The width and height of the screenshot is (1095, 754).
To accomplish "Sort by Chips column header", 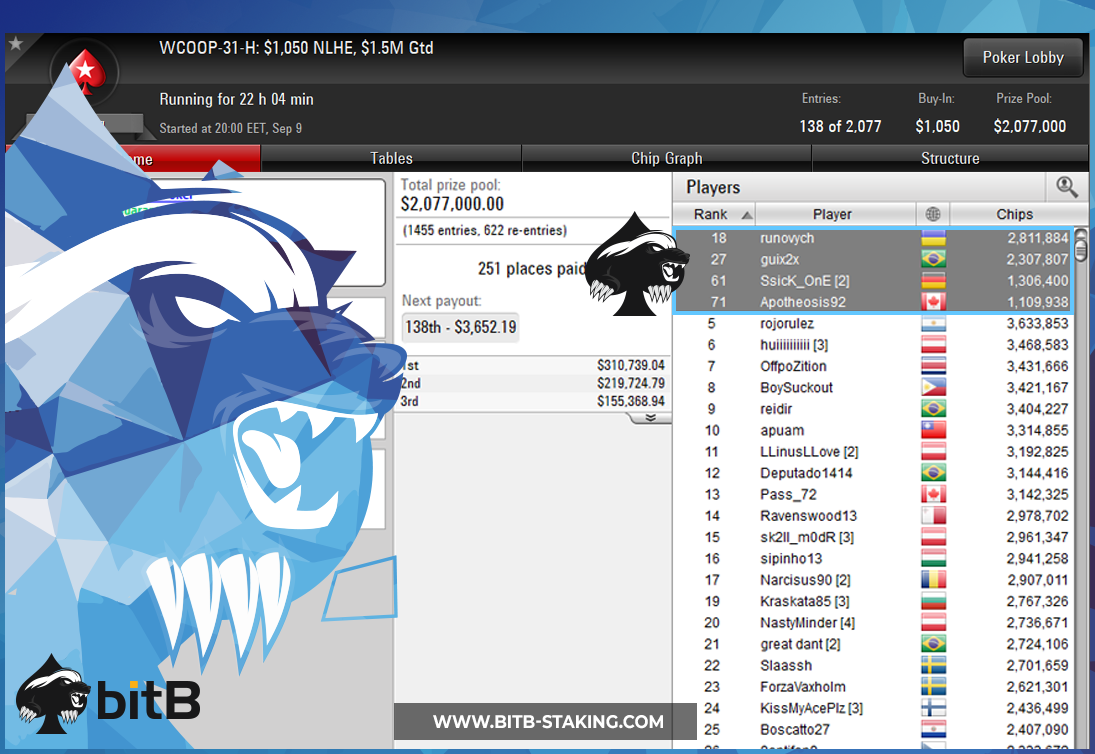I will point(1015,214).
